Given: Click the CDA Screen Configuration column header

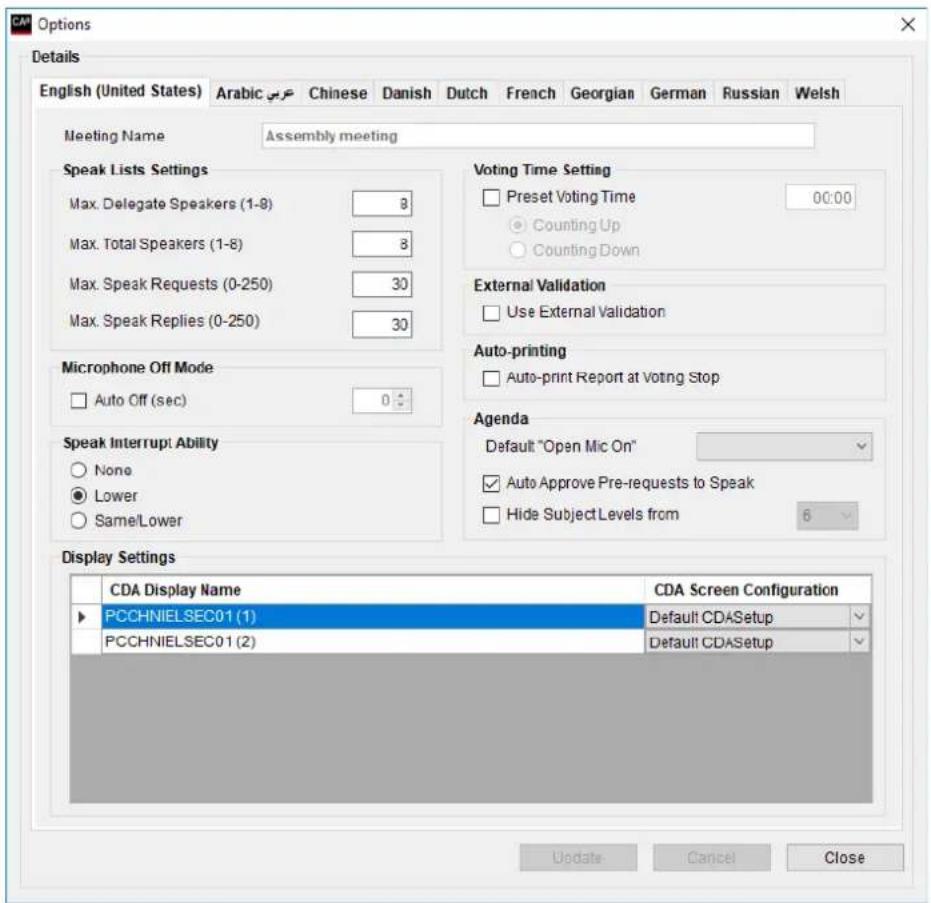Looking at the screenshot, I should click(758, 590).
